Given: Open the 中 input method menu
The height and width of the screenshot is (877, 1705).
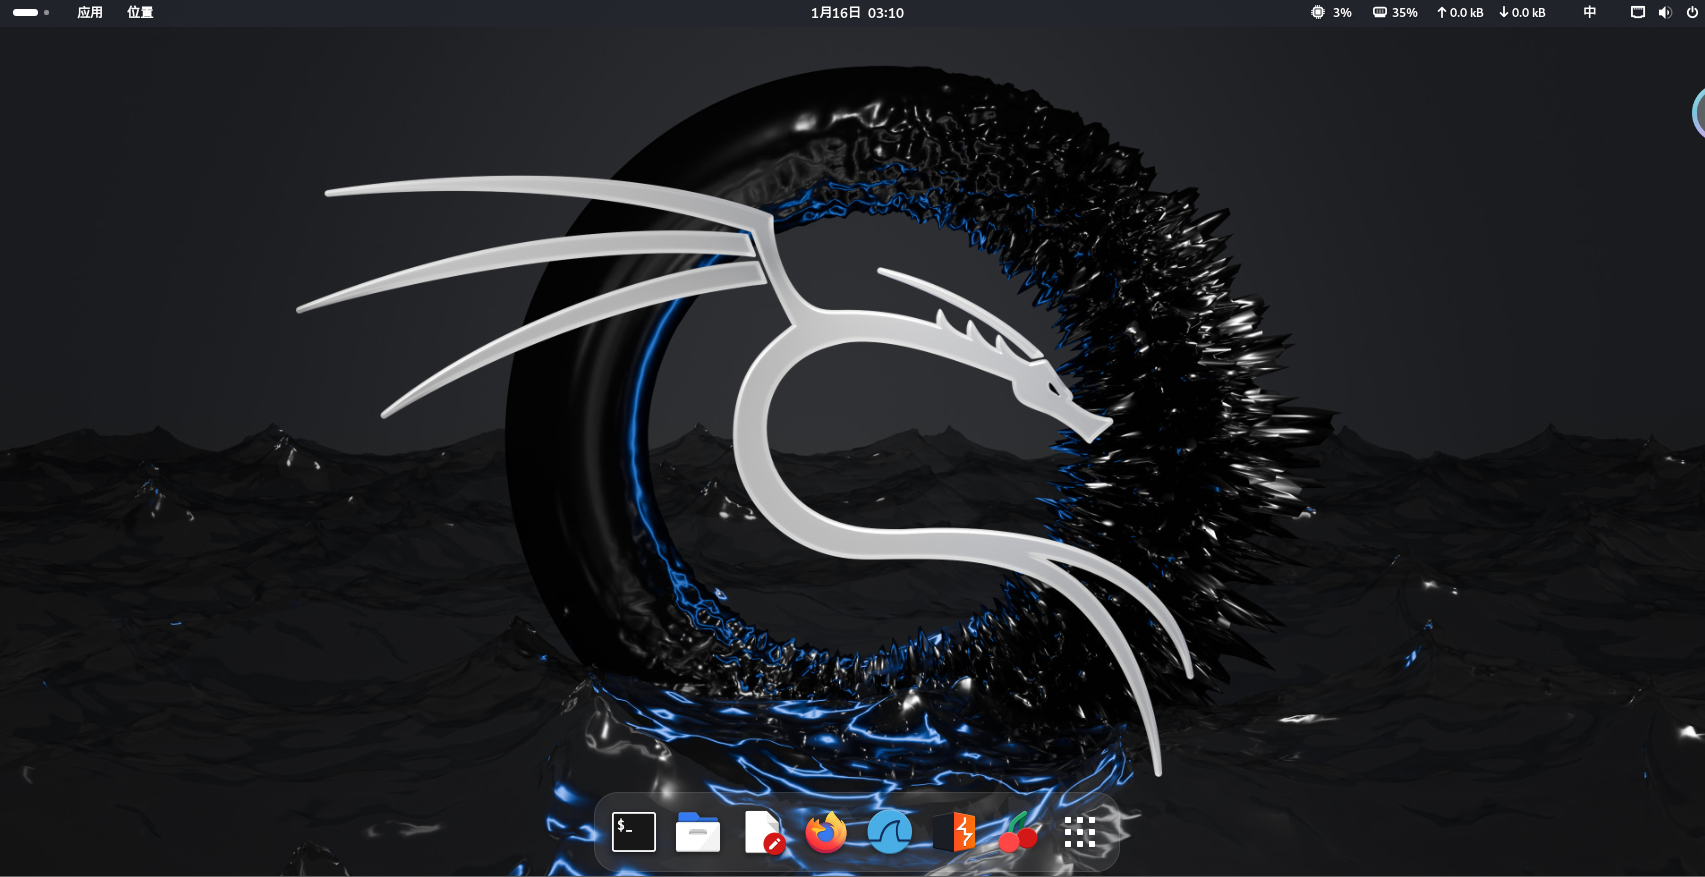Looking at the screenshot, I should click(1590, 13).
